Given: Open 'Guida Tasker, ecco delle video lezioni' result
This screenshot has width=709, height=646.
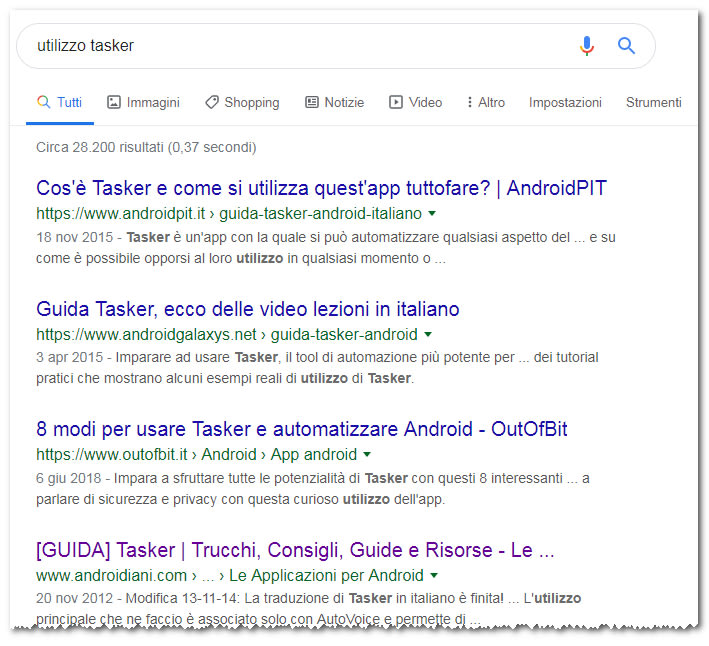Looking at the screenshot, I should (248, 309).
